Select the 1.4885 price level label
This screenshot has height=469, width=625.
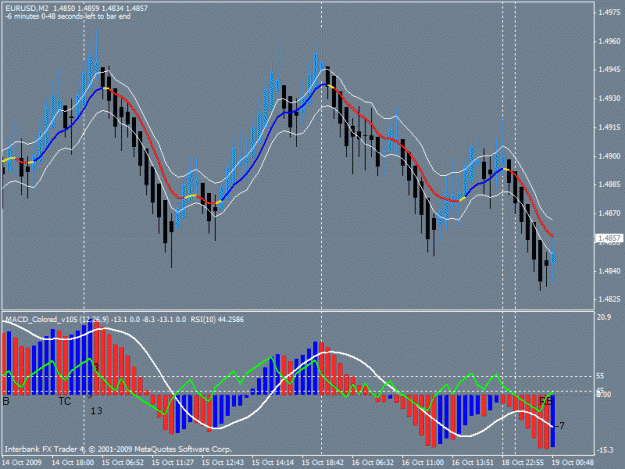point(609,184)
